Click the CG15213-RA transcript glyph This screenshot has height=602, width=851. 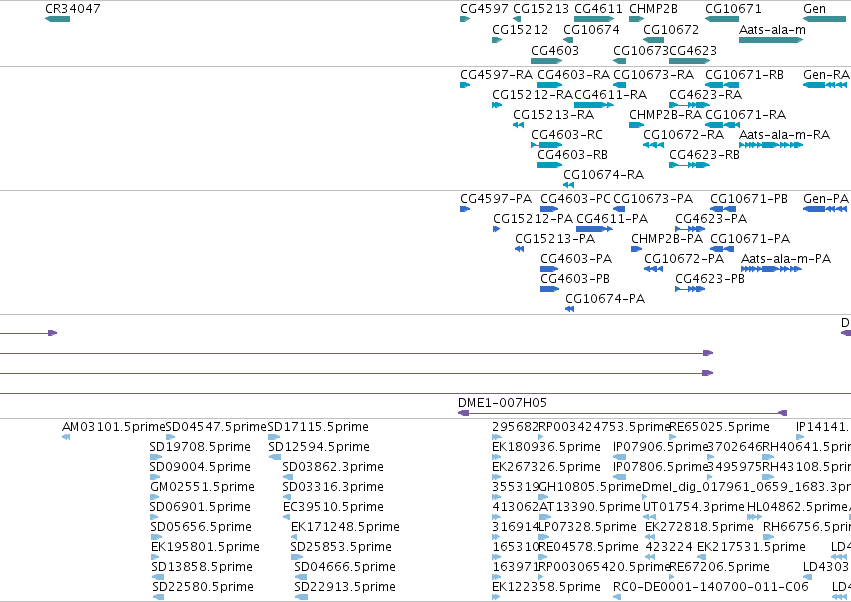(x=518, y=125)
